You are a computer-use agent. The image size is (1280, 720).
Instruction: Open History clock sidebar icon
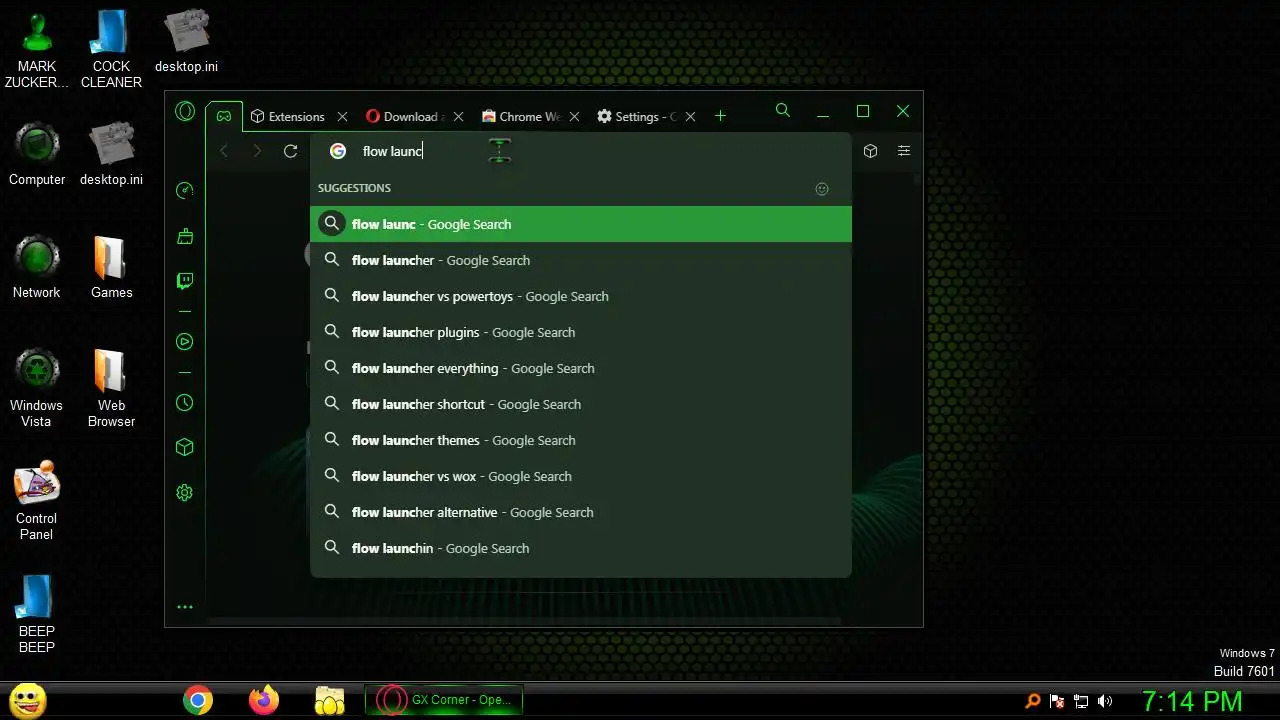tap(184, 403)
